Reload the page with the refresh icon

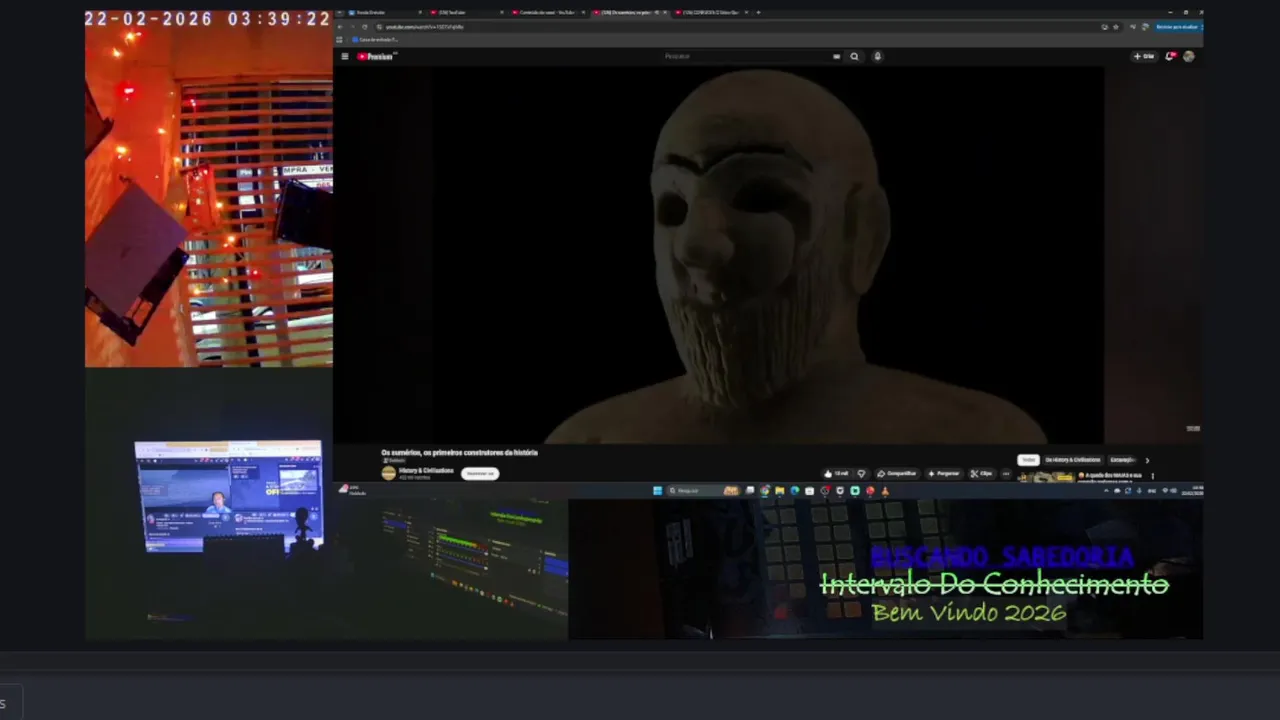tap(365, 27)
